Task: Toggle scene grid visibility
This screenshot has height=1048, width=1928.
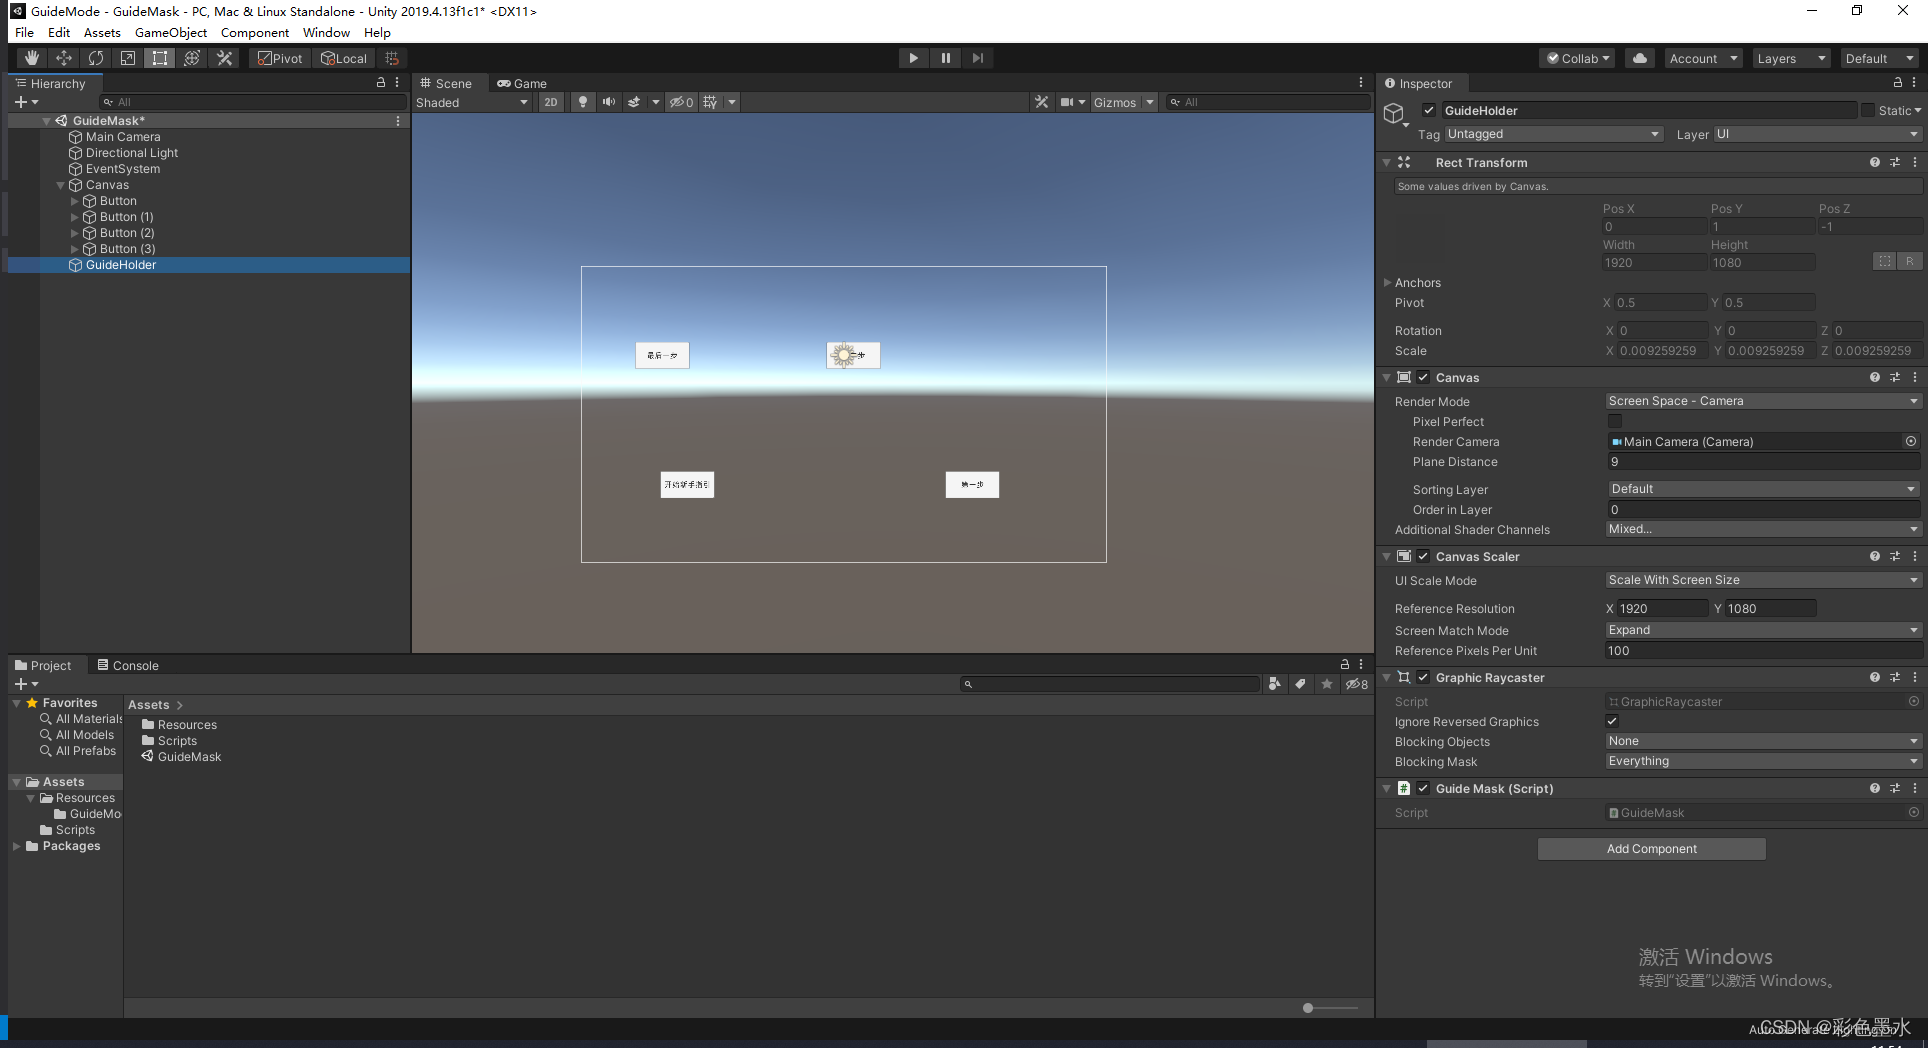Action: pyautogui.click(x=710, y=102)
